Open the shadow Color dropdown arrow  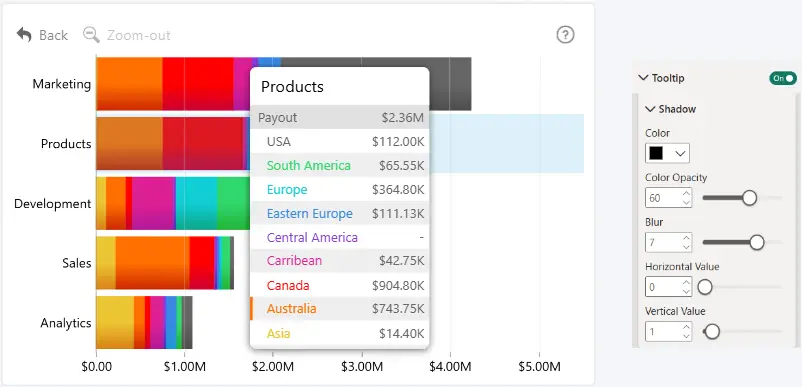point(680,153)
